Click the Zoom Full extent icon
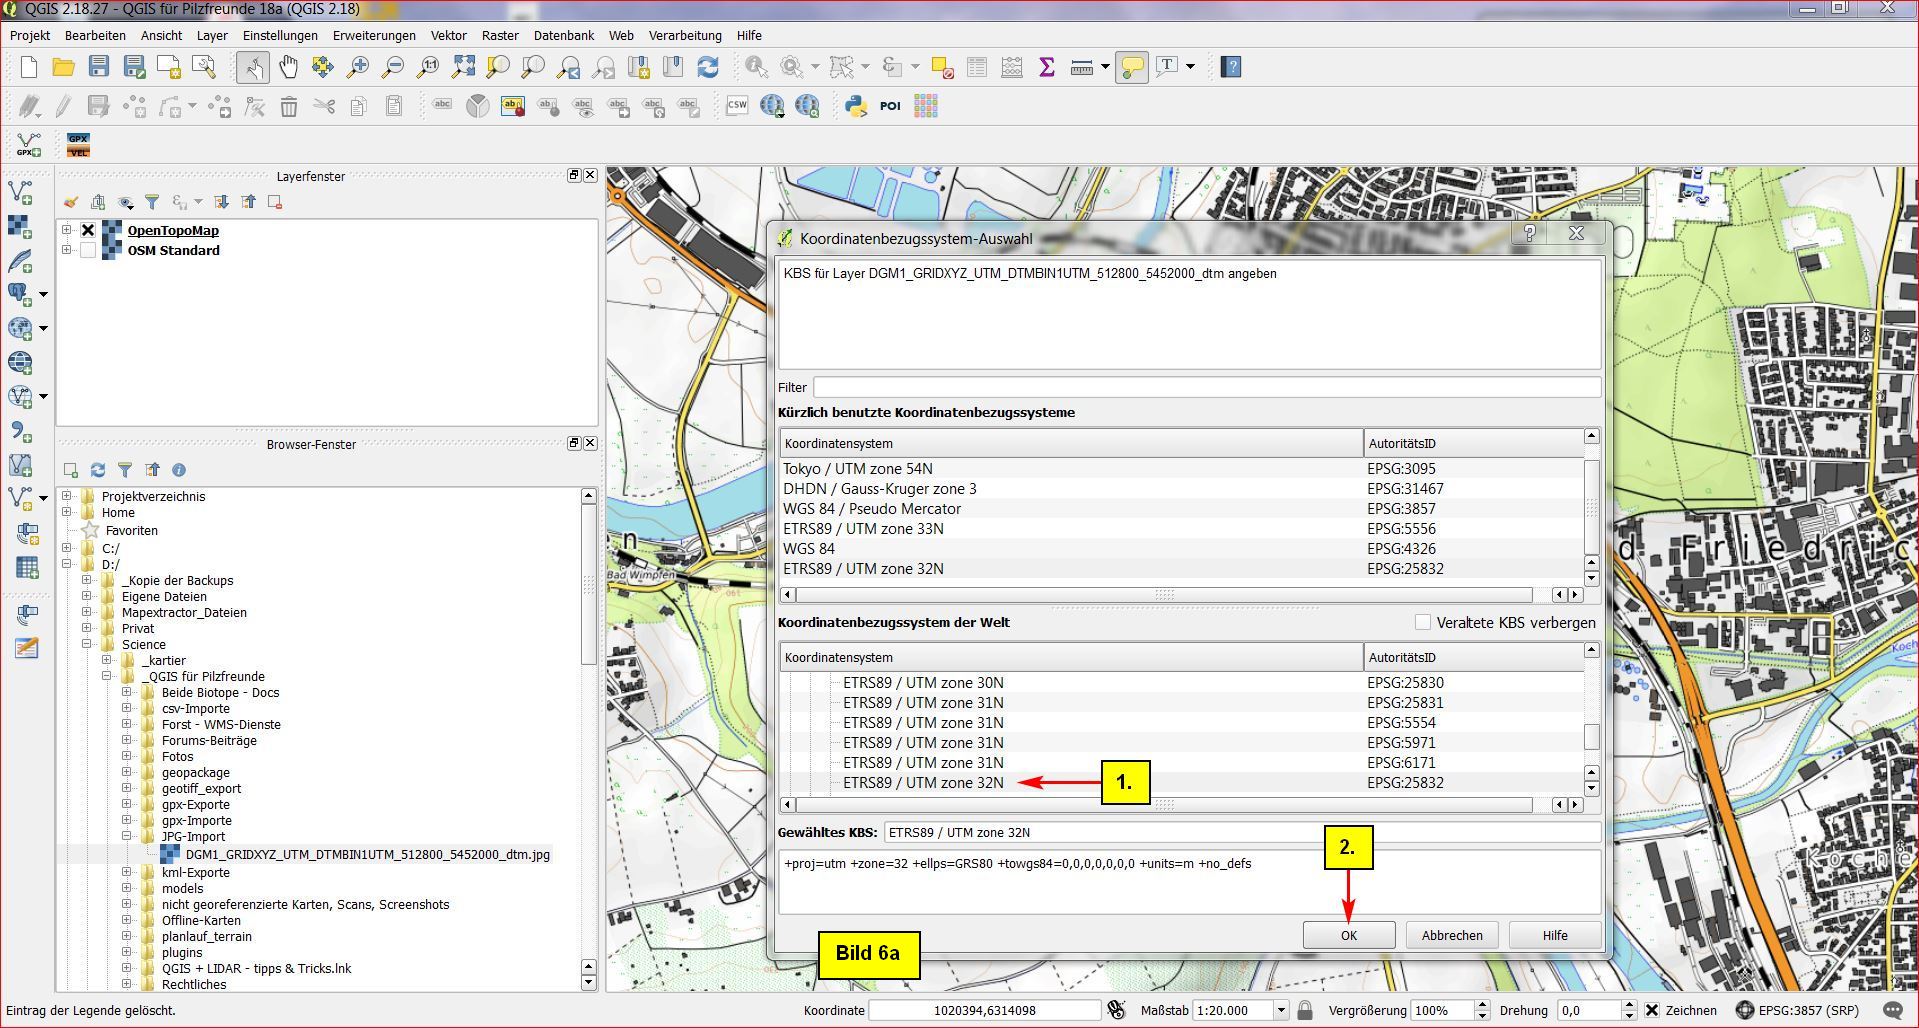The height and width of the screenshot is (1028, 1919). (463, 67)
